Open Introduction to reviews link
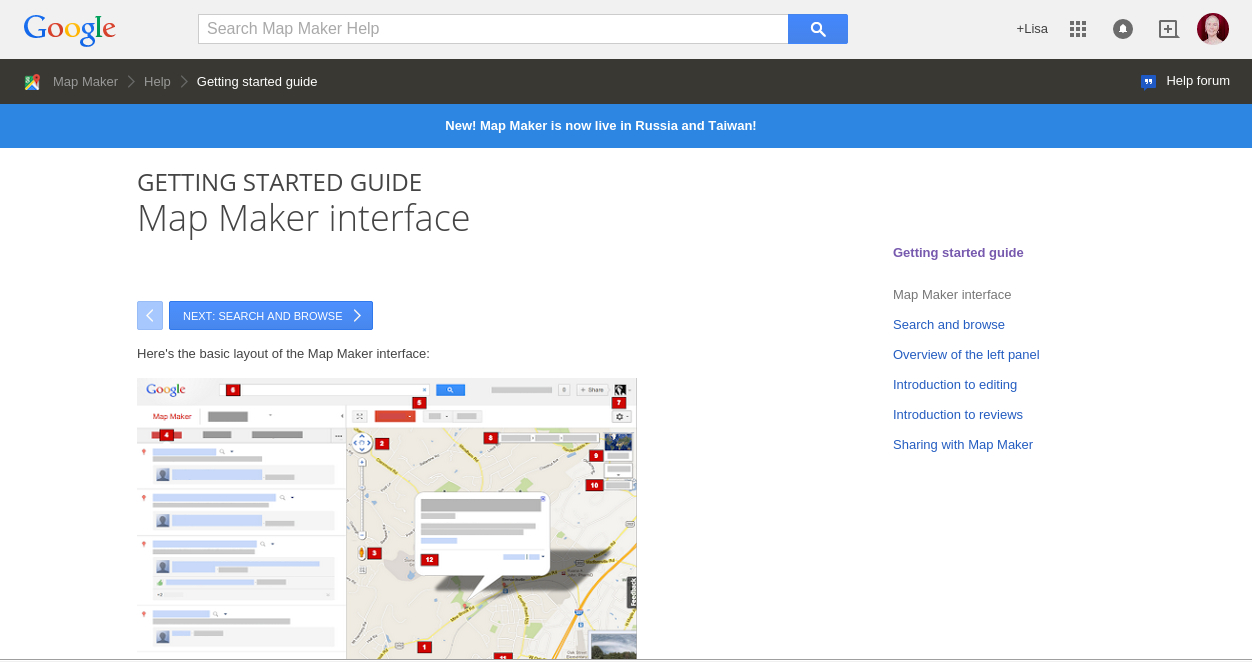This screenshot has width=1252, height=662. point(958,415)
